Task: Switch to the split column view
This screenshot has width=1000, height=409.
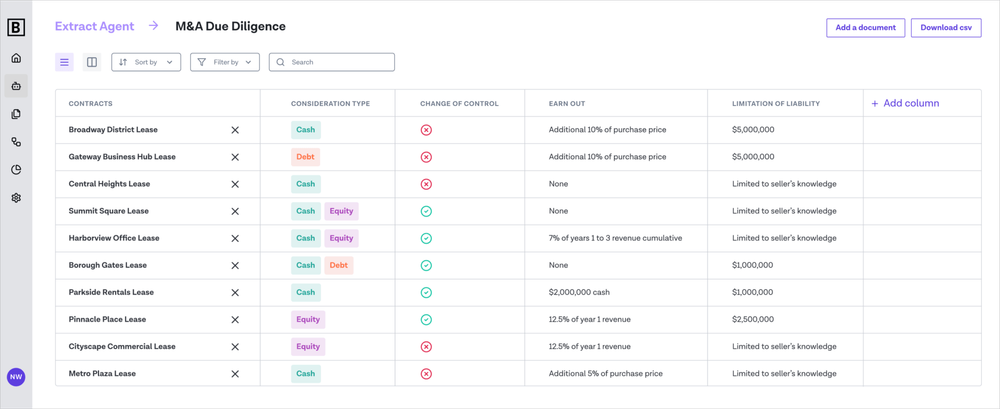Action: pos(92,62)
